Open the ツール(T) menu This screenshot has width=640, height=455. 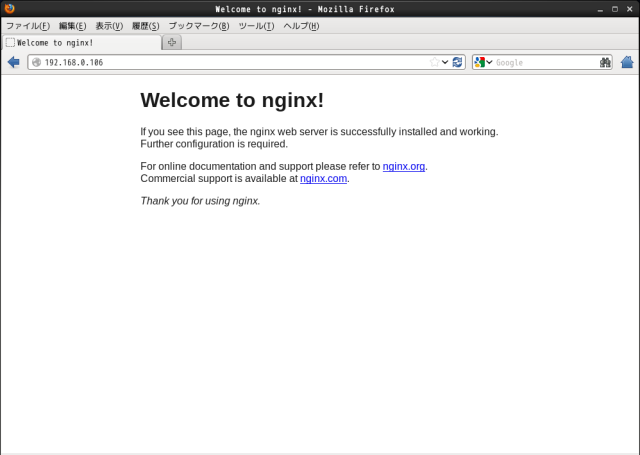click(256, 26)
